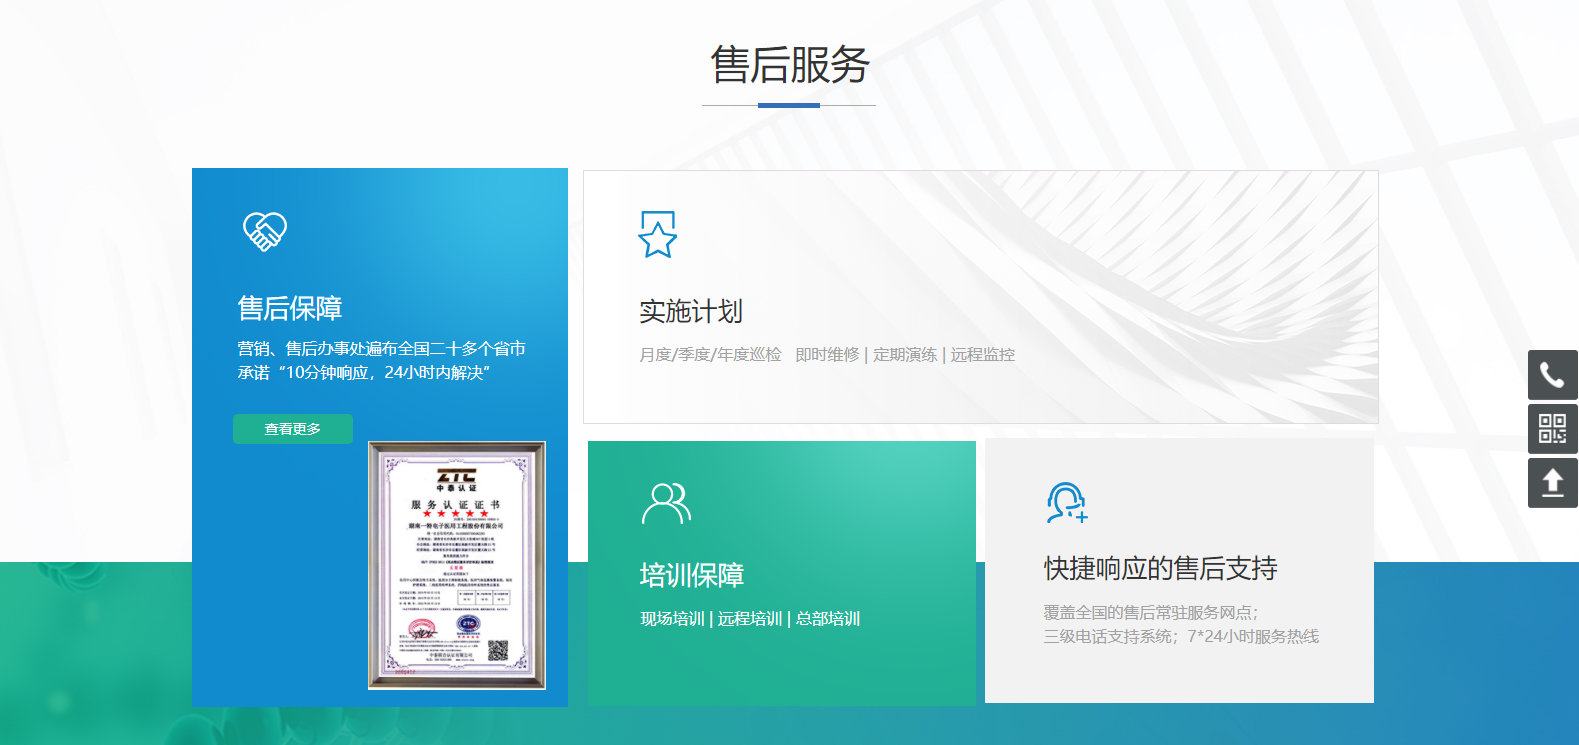Open the 实施计划 card title

point(691,312)
